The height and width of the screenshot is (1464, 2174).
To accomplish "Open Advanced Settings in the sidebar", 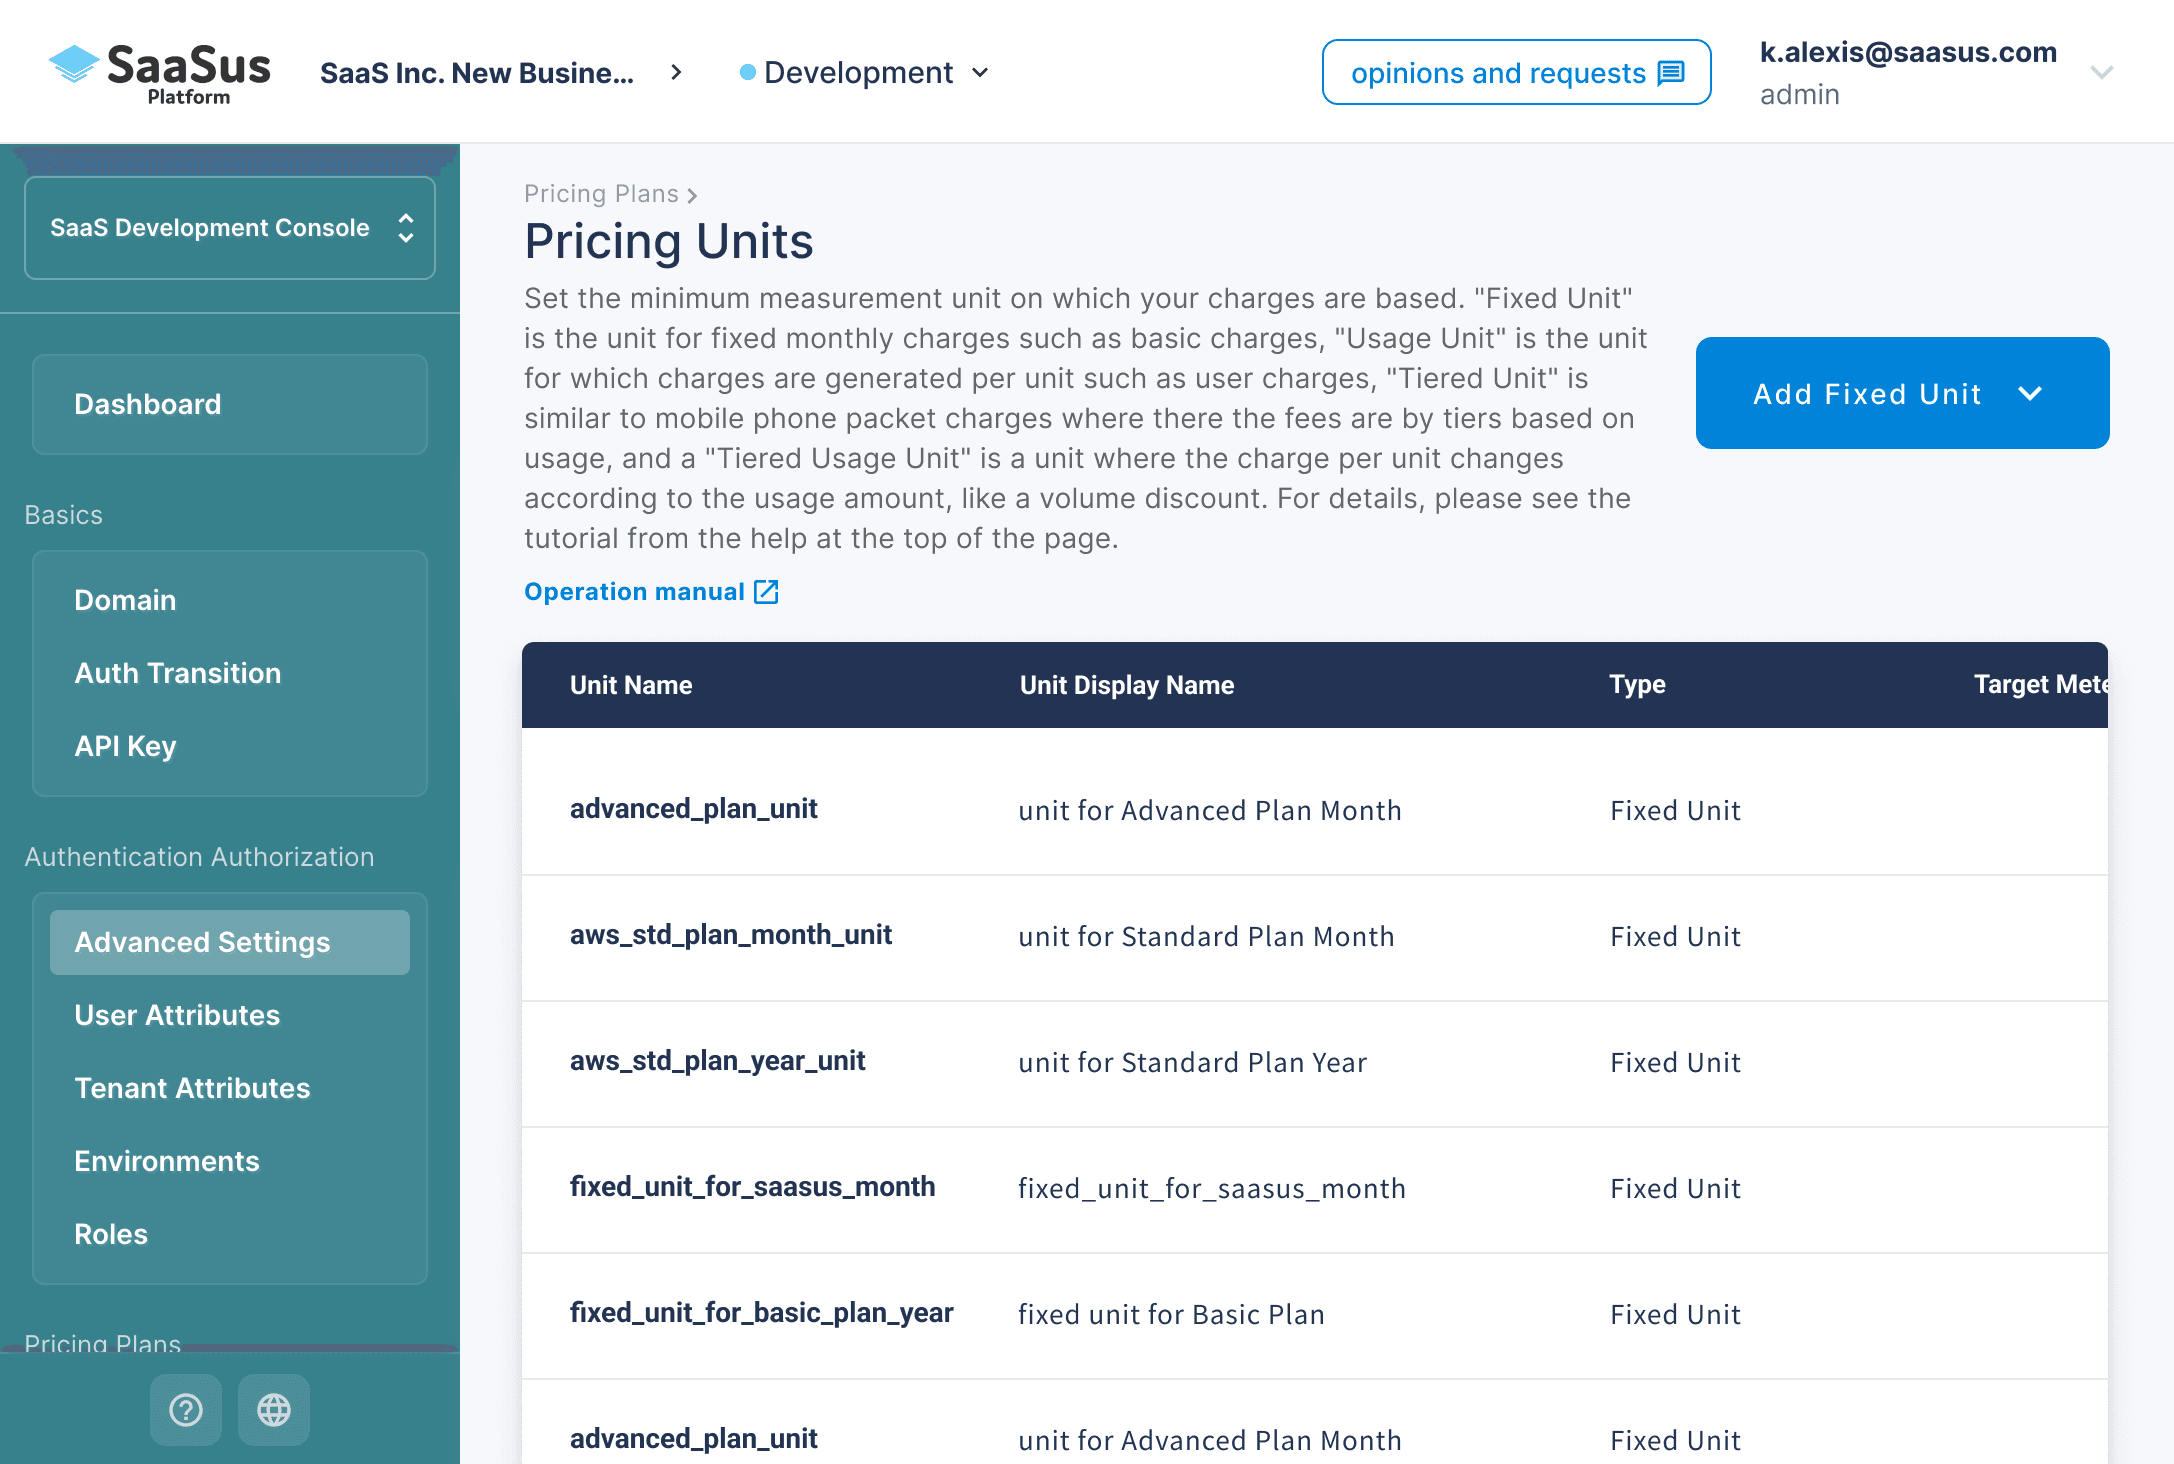I will click(x=202, y=942).
